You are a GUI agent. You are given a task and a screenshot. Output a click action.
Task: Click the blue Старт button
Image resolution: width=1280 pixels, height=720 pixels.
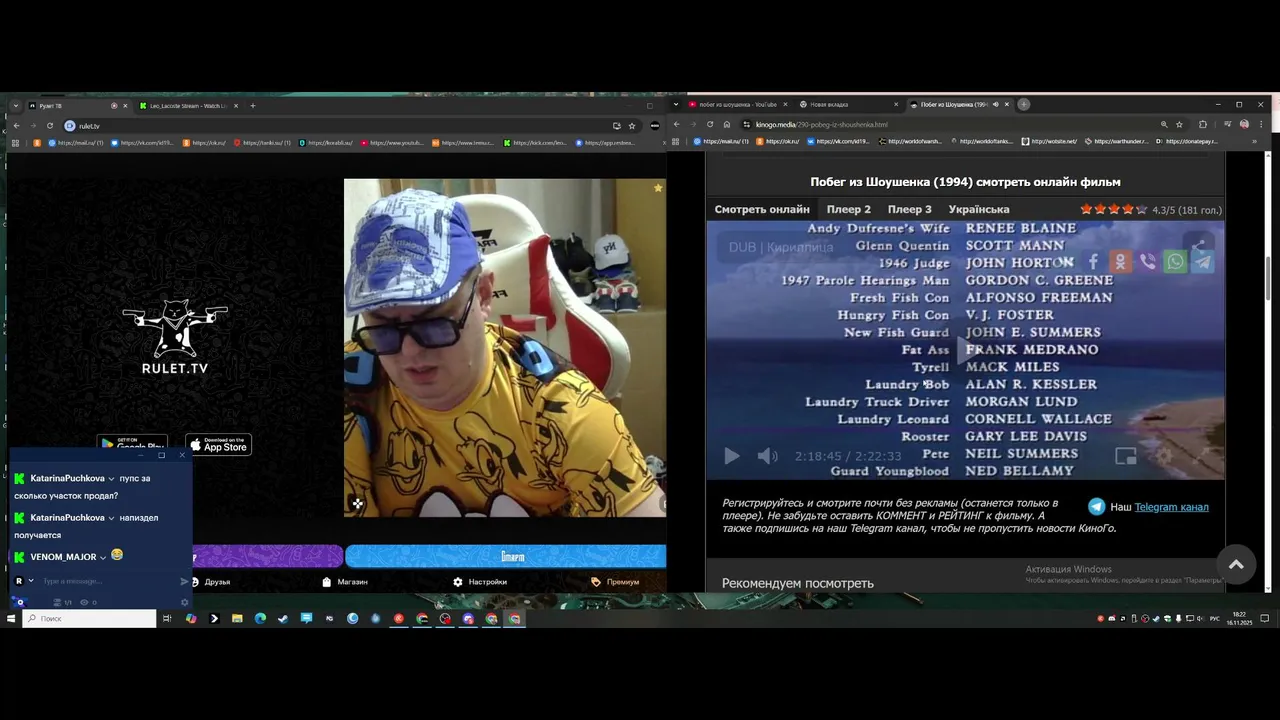(505, 556)
